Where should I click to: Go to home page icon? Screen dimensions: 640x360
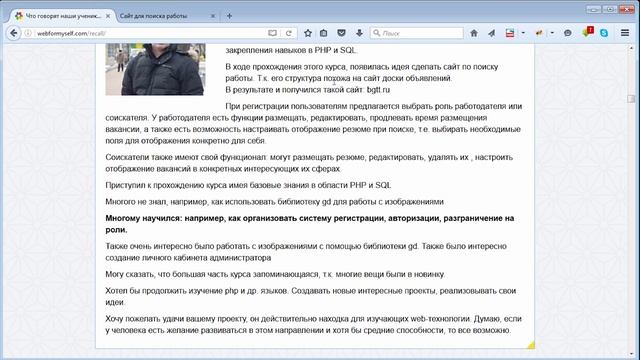(474, 33)
